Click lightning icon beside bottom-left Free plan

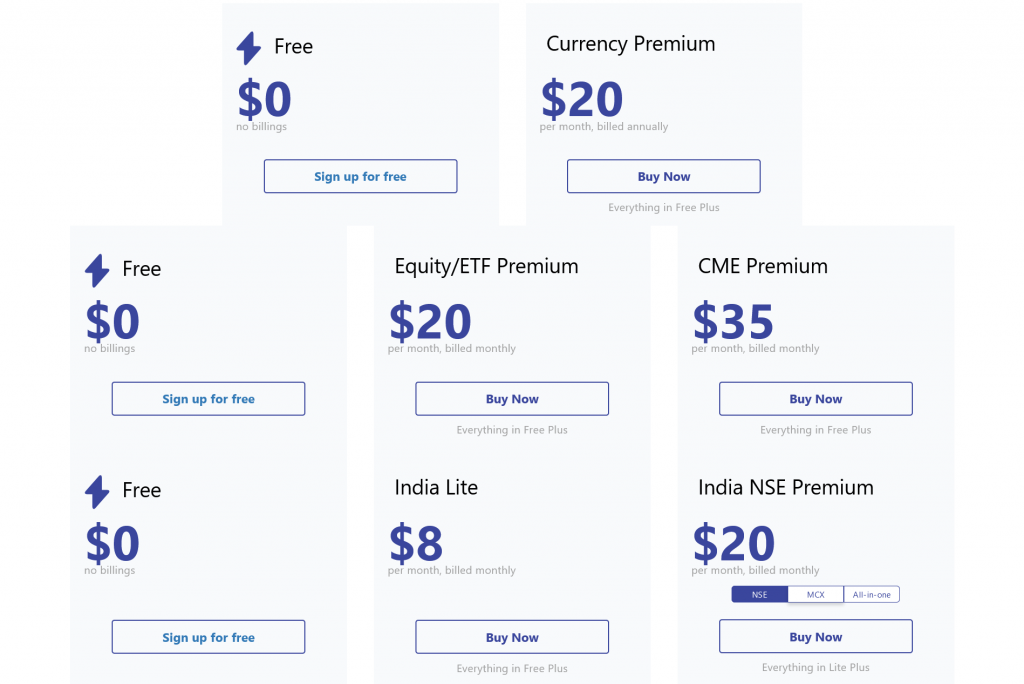pos(97,492)
